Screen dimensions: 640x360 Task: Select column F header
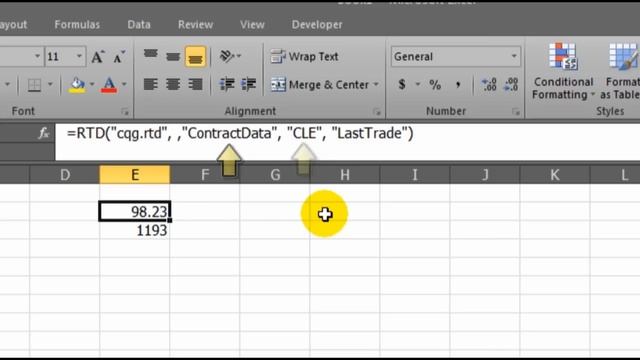pos(205,175)
